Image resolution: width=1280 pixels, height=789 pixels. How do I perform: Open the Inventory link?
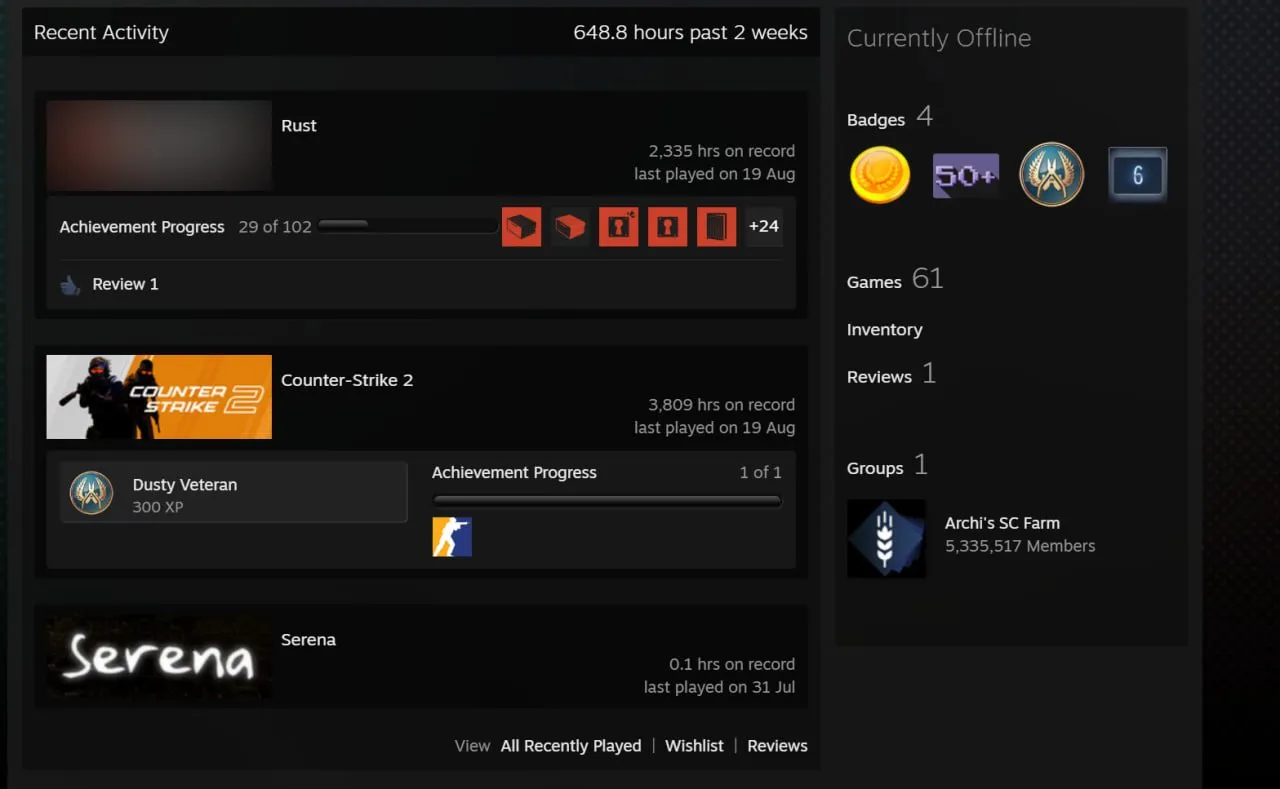pyautogui.click(x=885, y=330)
